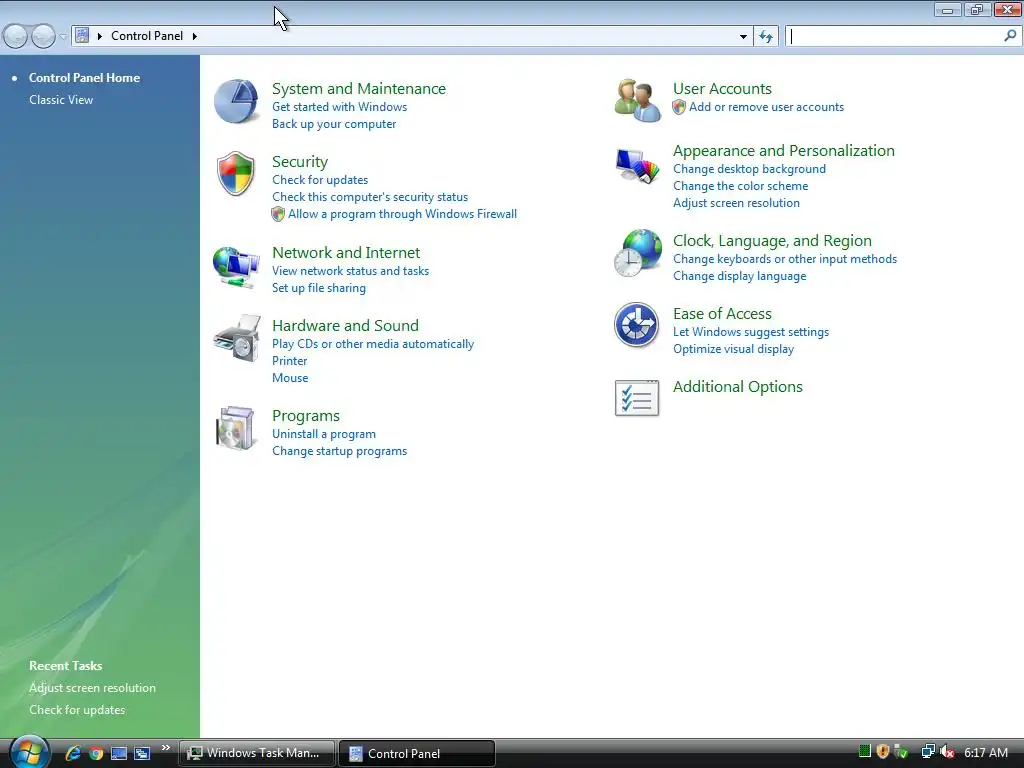Expand the arrow before Control Panel breadcrumb
Viewport: 1024px width, 768px height.
point(100,36)
